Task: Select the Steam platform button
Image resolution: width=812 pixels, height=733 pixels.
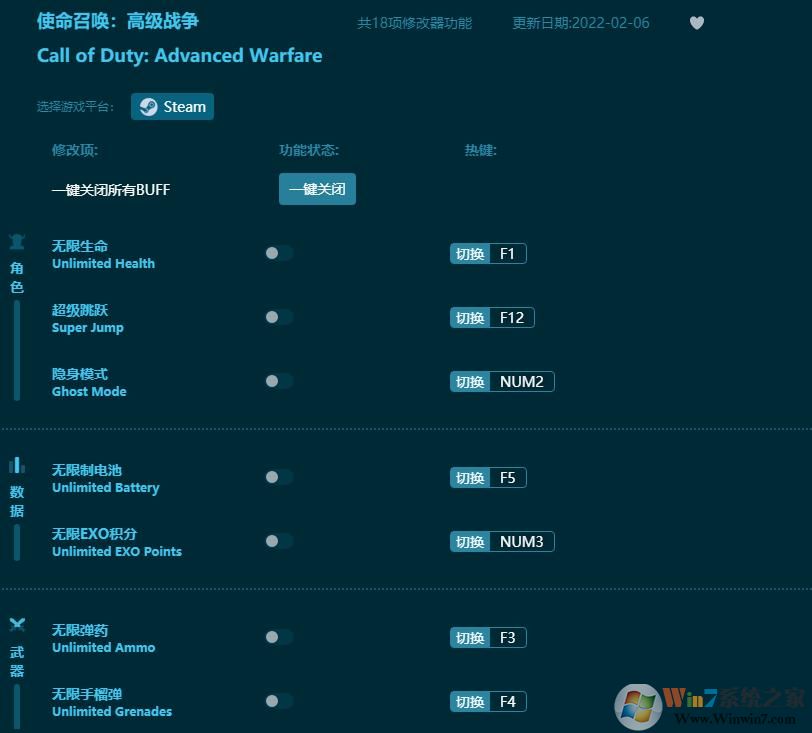Action: pyautogui.click(x=172, y=107)
